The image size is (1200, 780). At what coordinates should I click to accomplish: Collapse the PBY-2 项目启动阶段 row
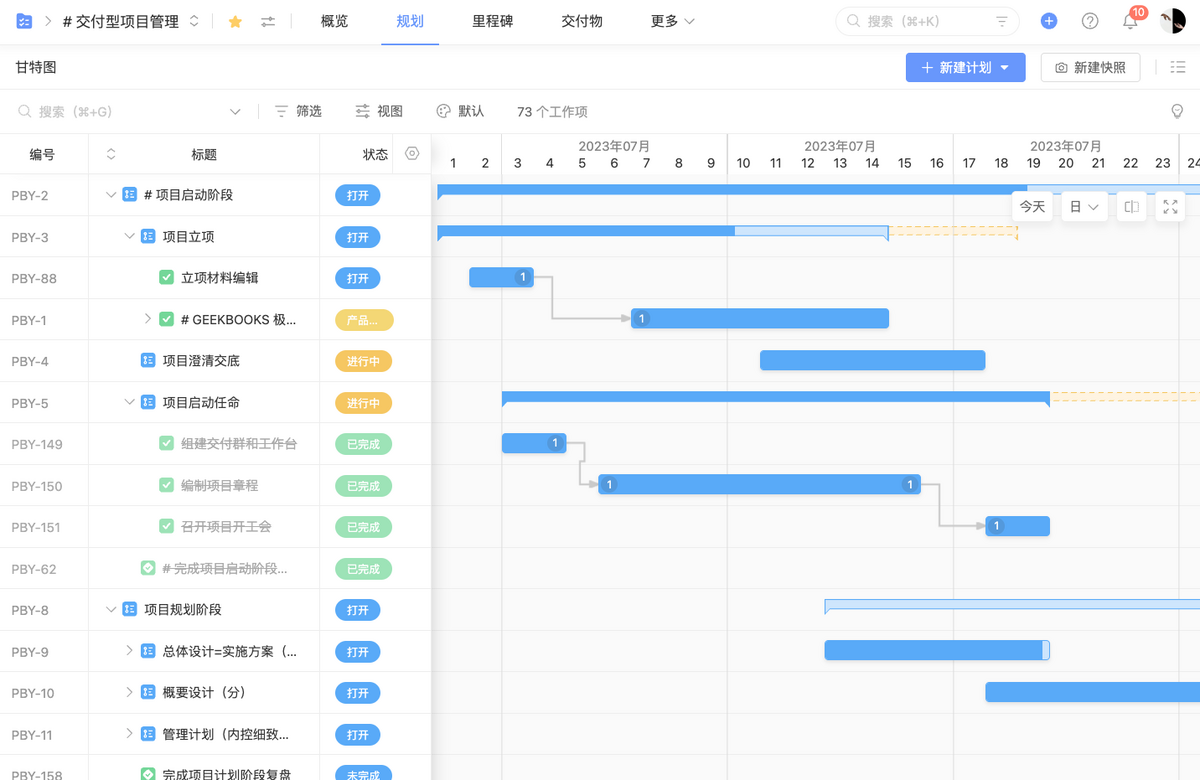[112, 195]
